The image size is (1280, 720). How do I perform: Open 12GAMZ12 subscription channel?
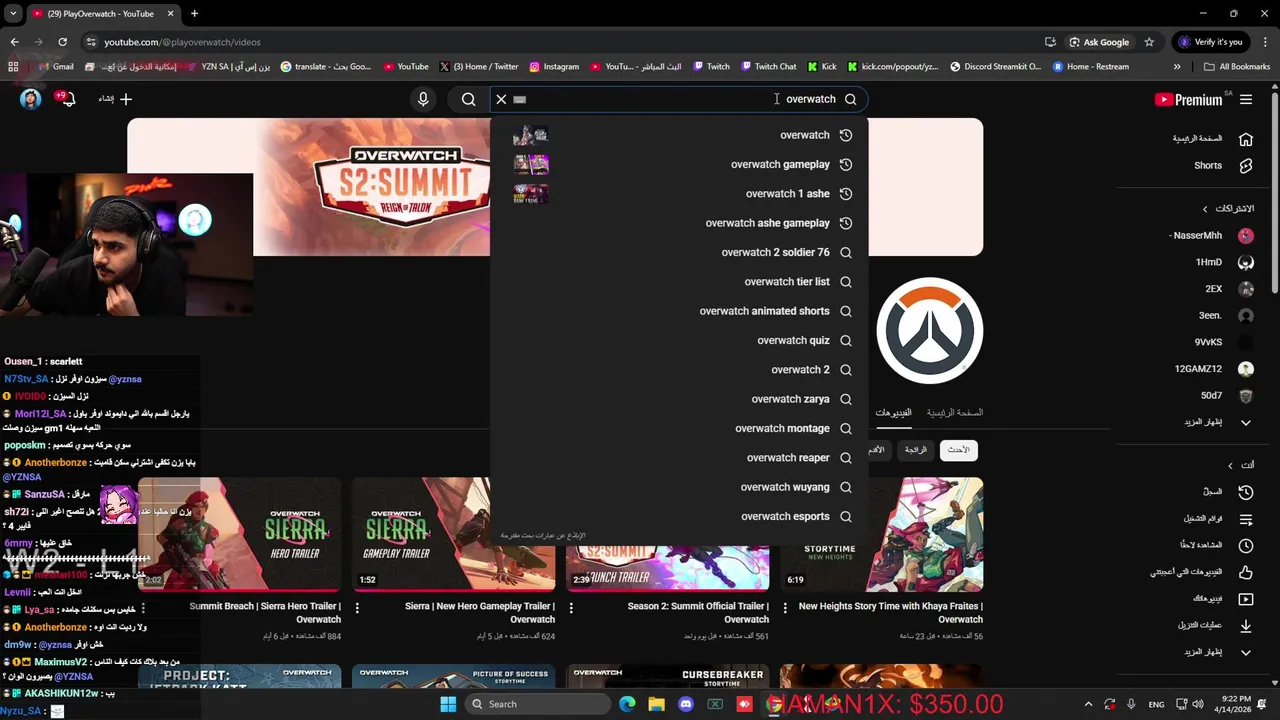(x=1214, y=369)
